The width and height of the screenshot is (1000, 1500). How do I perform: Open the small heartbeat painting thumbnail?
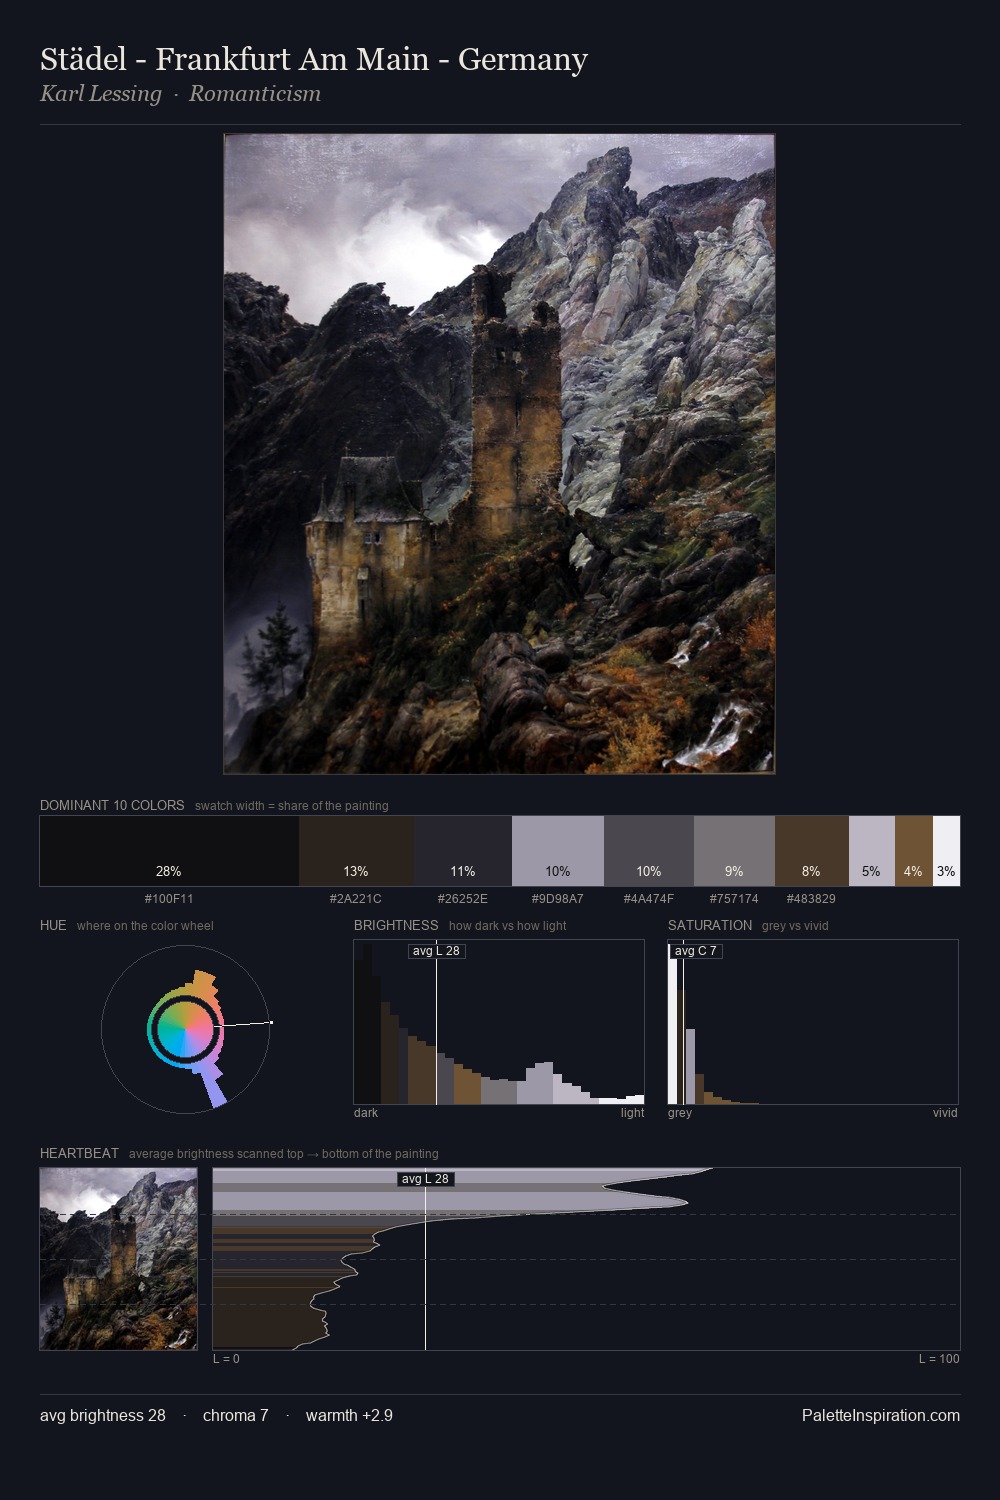tap(119, 1259)
